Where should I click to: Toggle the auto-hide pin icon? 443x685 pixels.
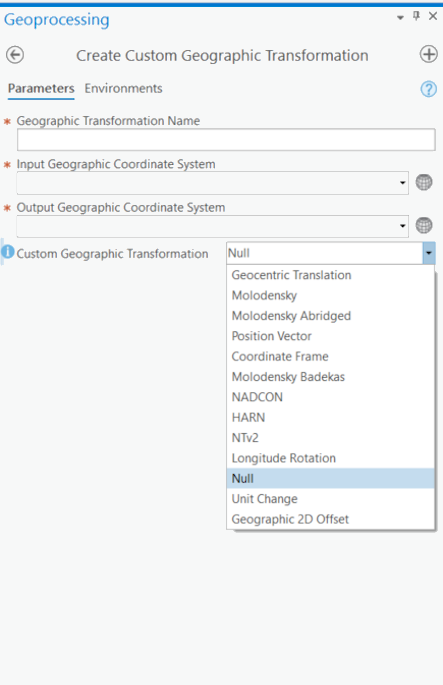tap(416, 16)
